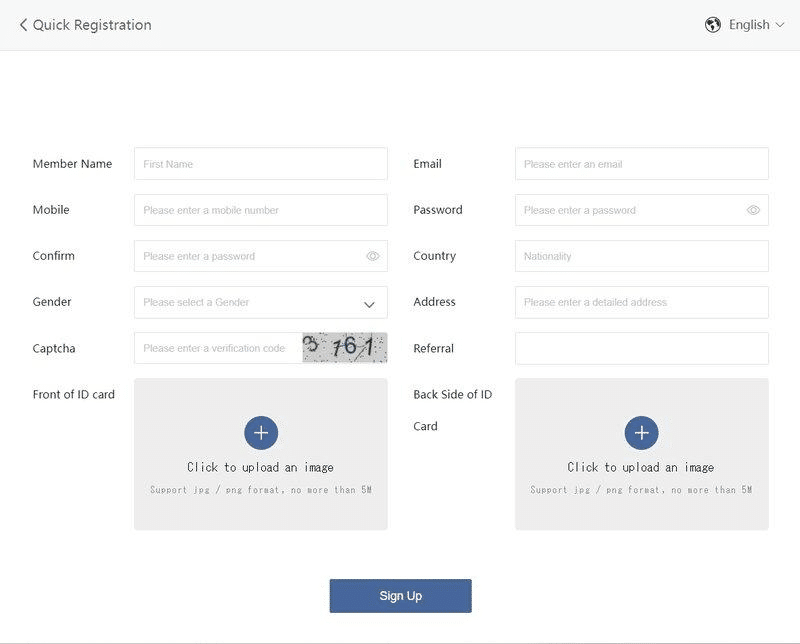Expand the English language selector

(x=757, y=25)
